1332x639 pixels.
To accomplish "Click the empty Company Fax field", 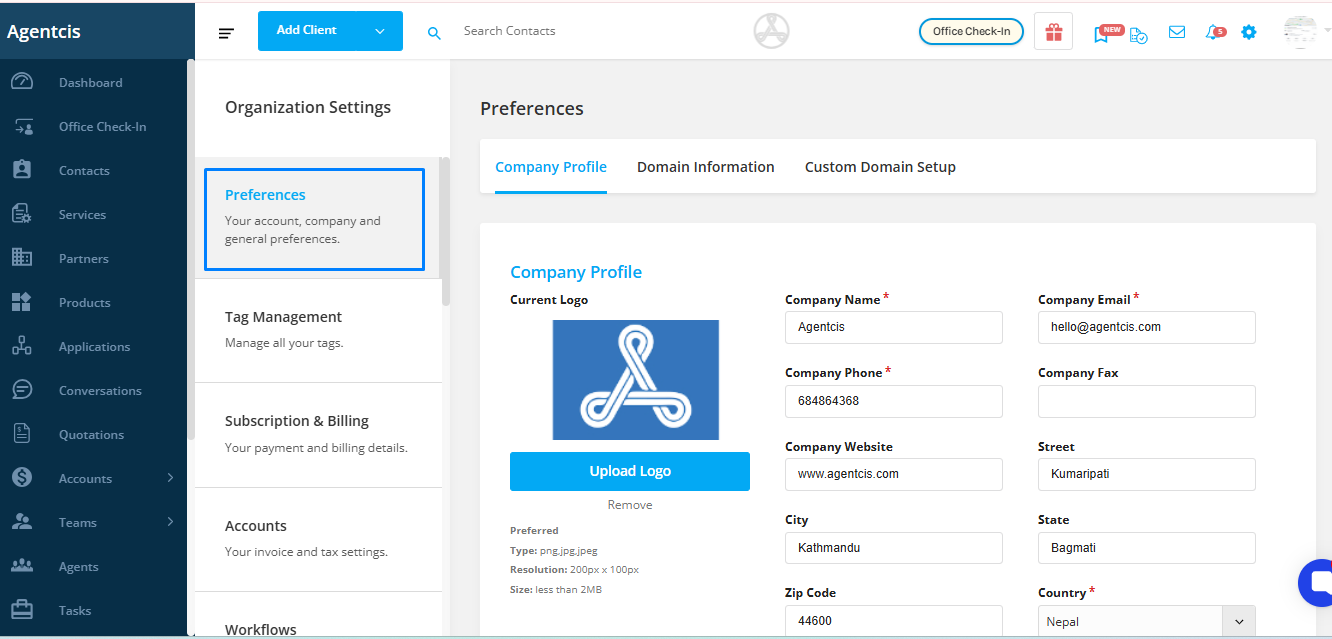I will (1147, 401).
